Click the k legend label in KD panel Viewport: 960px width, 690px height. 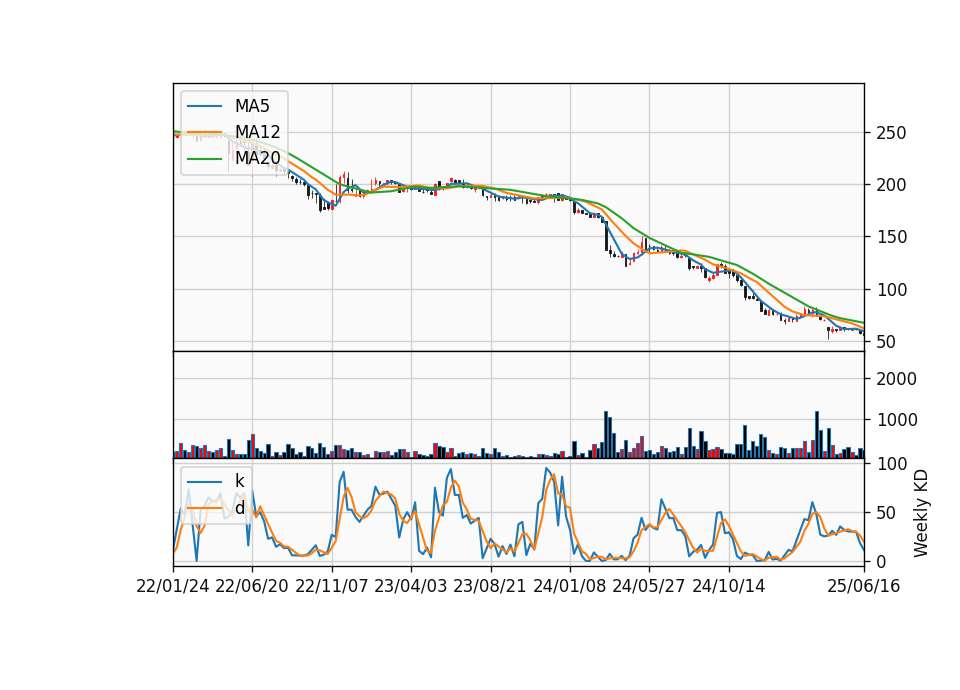pyautogui.click(x=239, y=481)
